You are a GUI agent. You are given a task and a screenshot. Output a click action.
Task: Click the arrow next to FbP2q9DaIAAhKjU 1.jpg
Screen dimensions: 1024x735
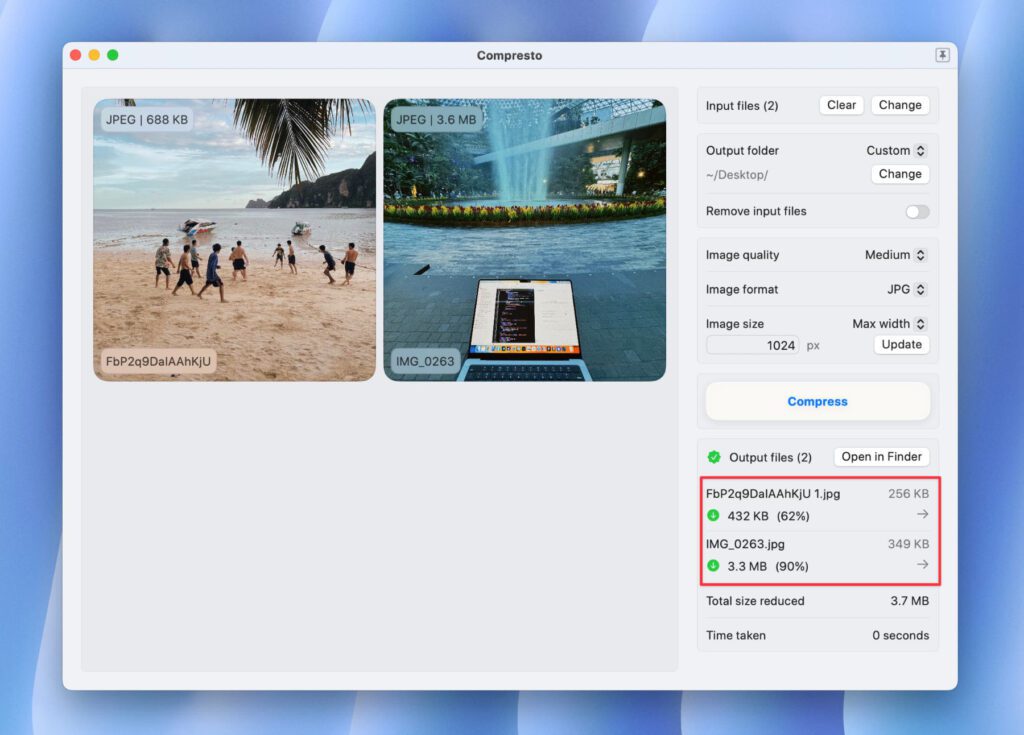[922, 514]
